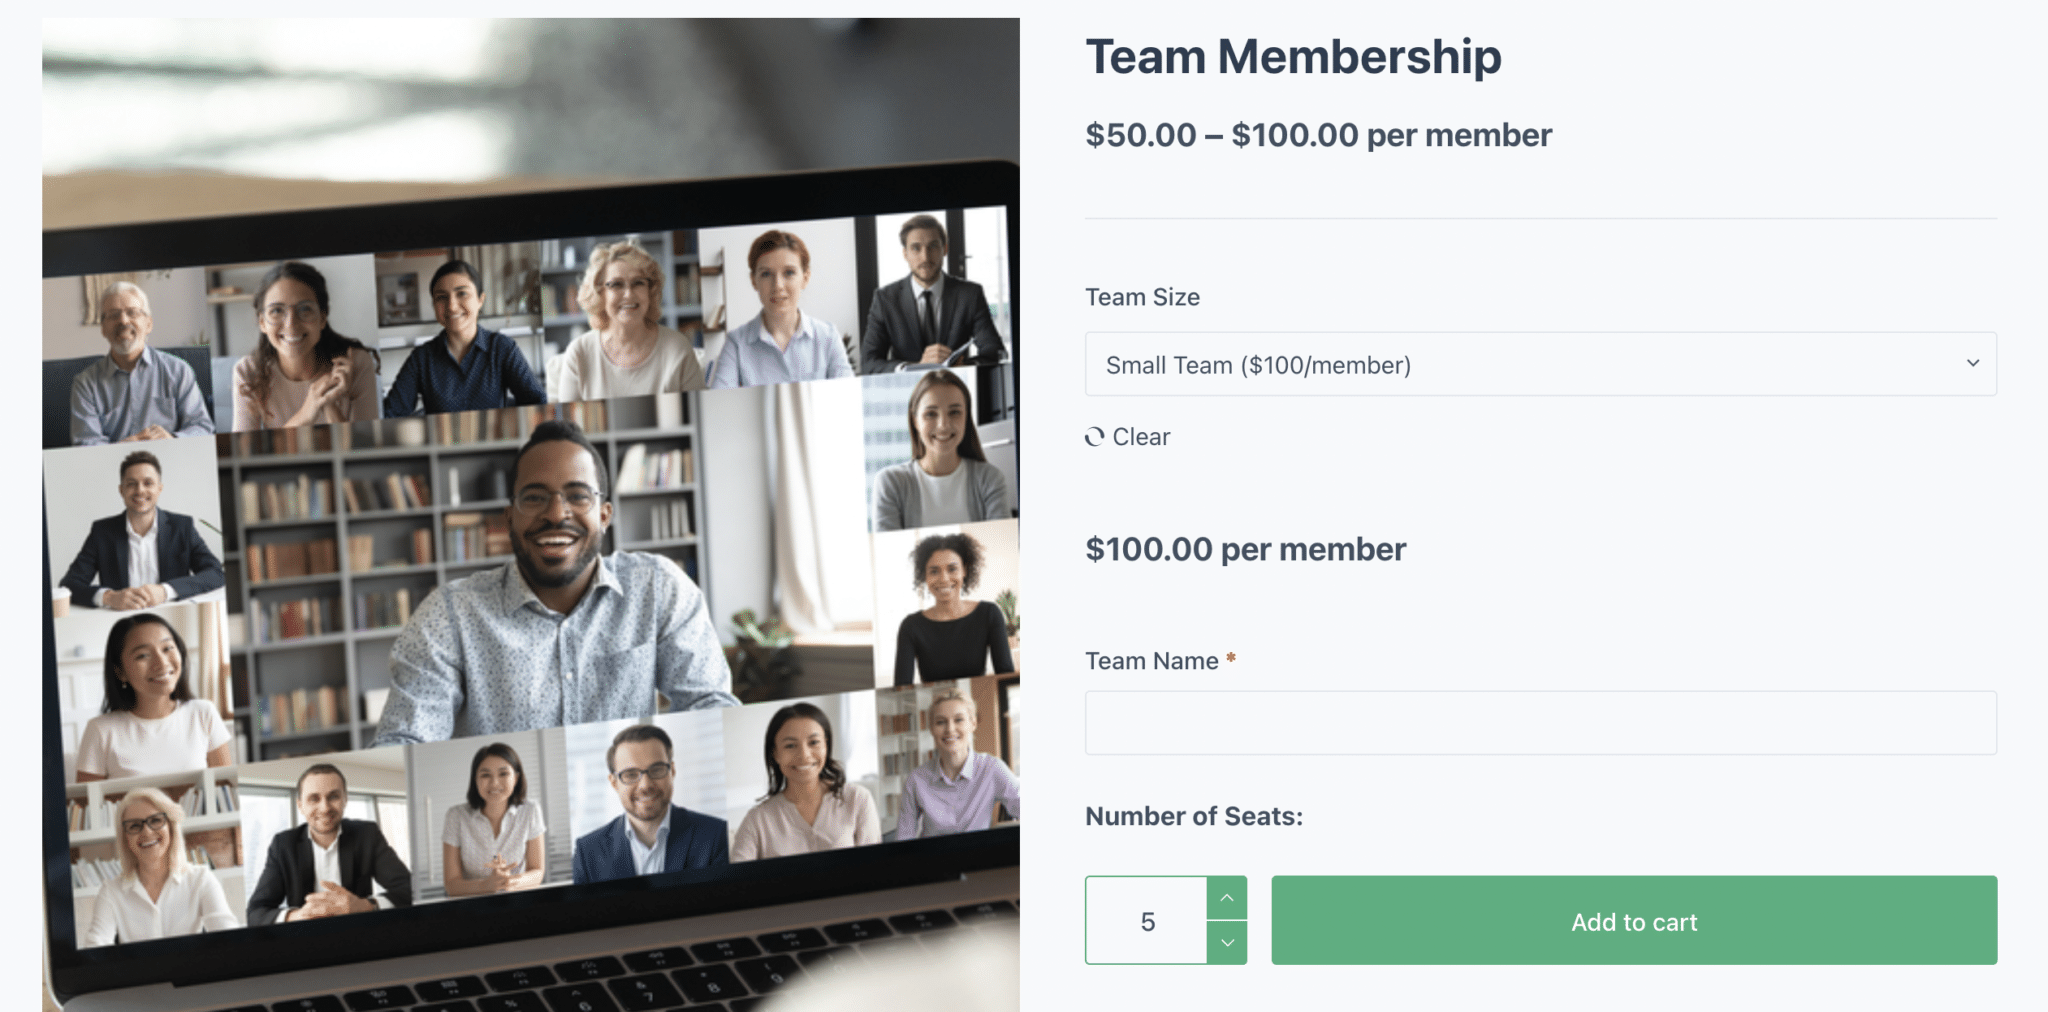This screenshot has height=1012, width=2048.
Task: Decrease seats with the down arrow
Action: [1227, 942]
